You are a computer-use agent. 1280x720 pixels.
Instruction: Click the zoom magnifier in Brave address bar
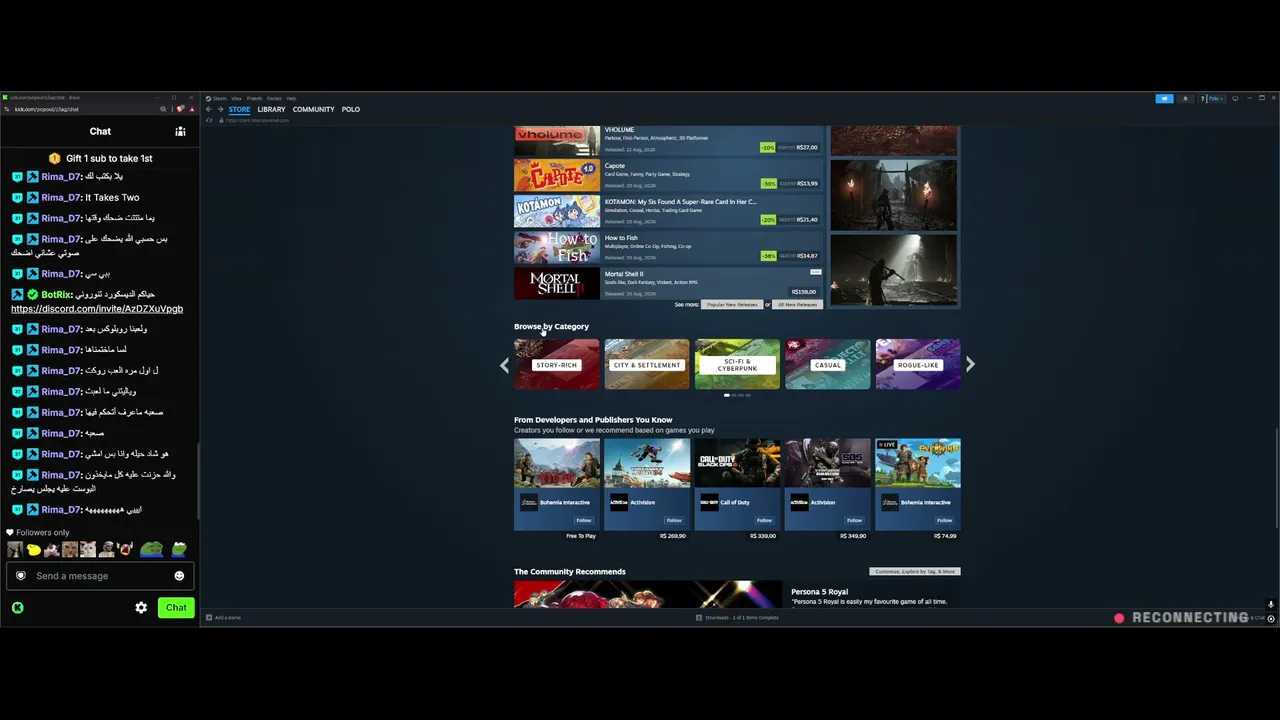pyautogui.click(x=163, y=109)
